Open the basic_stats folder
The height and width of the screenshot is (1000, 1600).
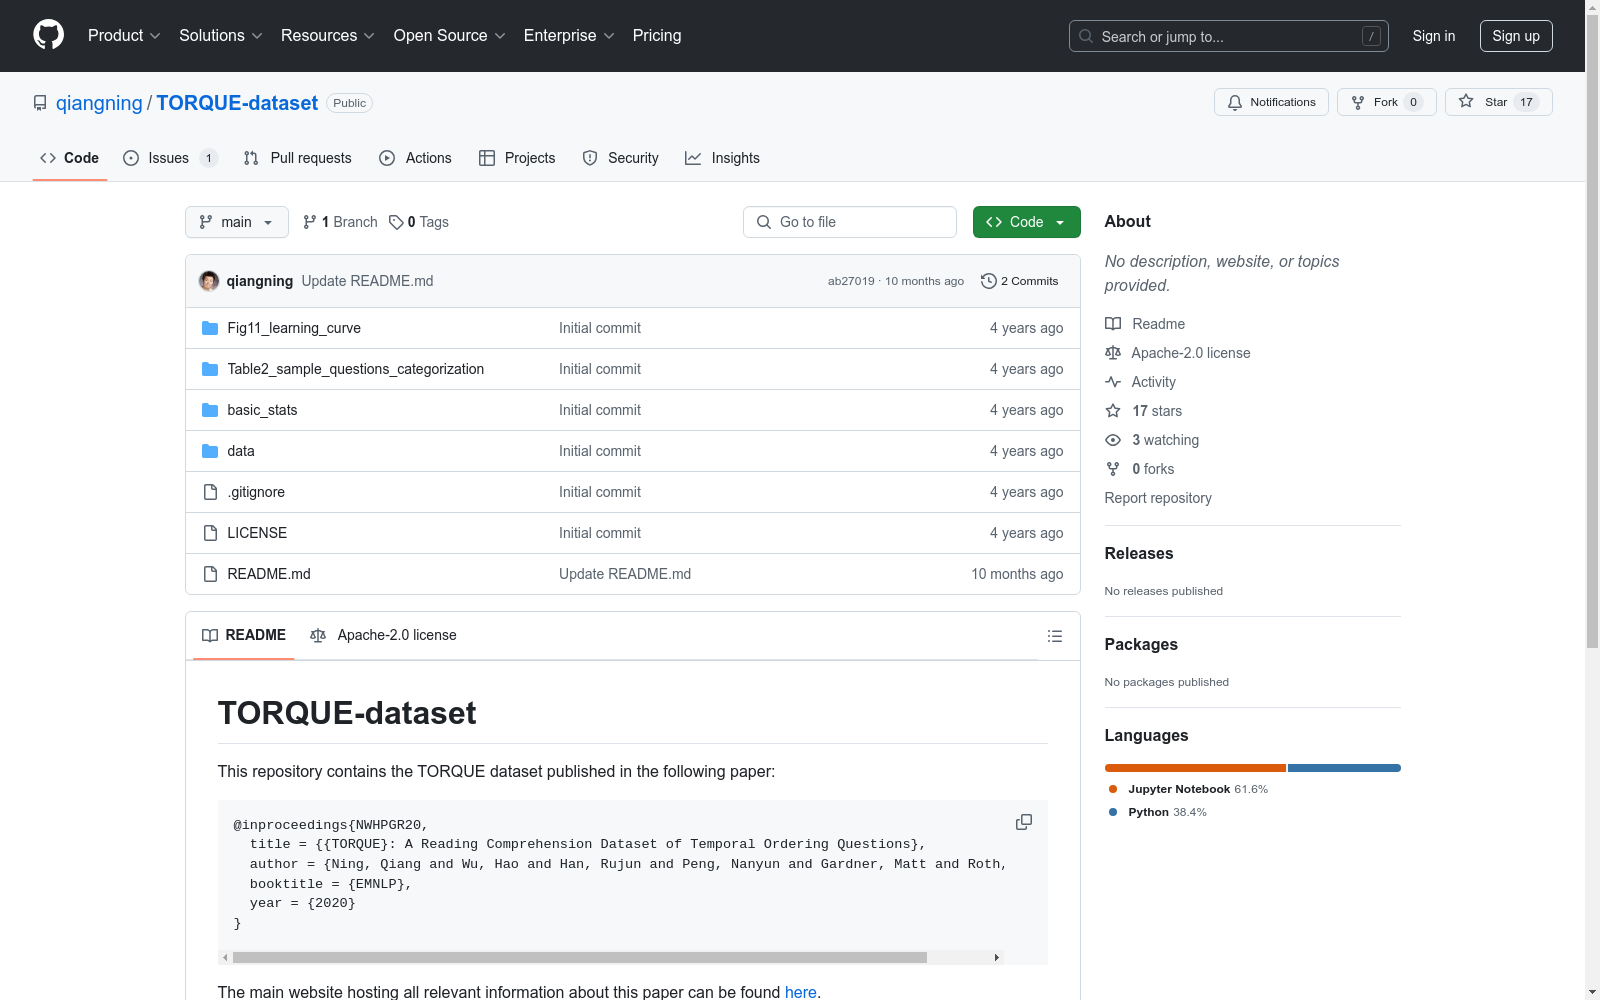pos(262,410)
